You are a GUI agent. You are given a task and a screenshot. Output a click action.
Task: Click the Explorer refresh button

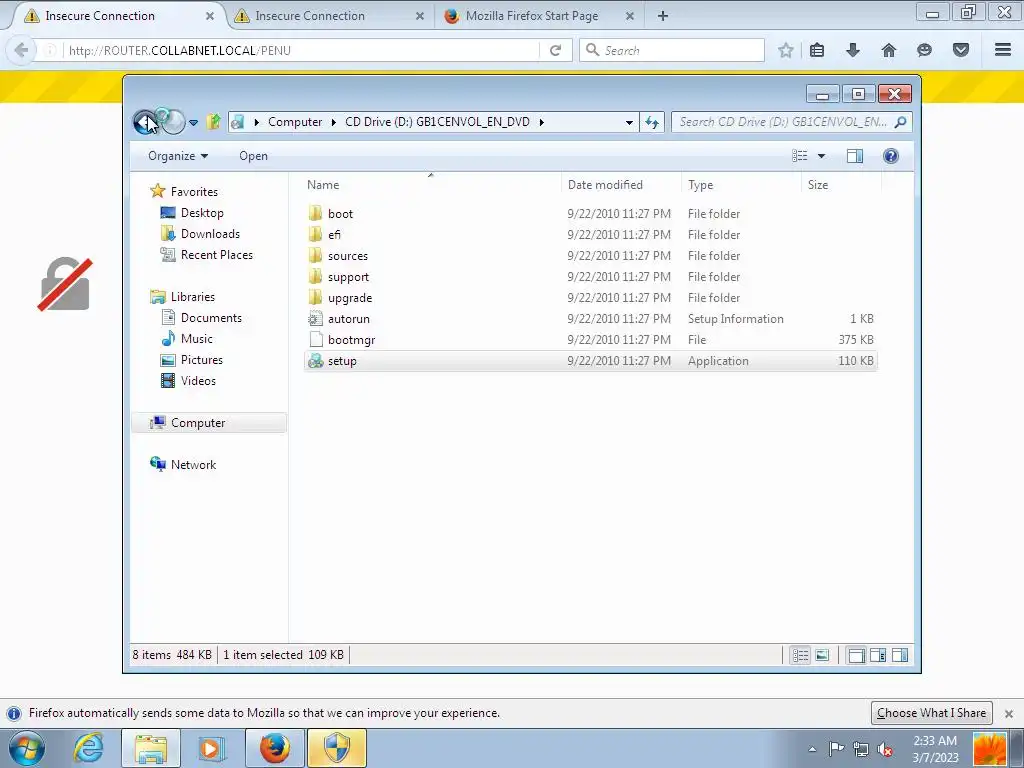[x=652, y=122]
